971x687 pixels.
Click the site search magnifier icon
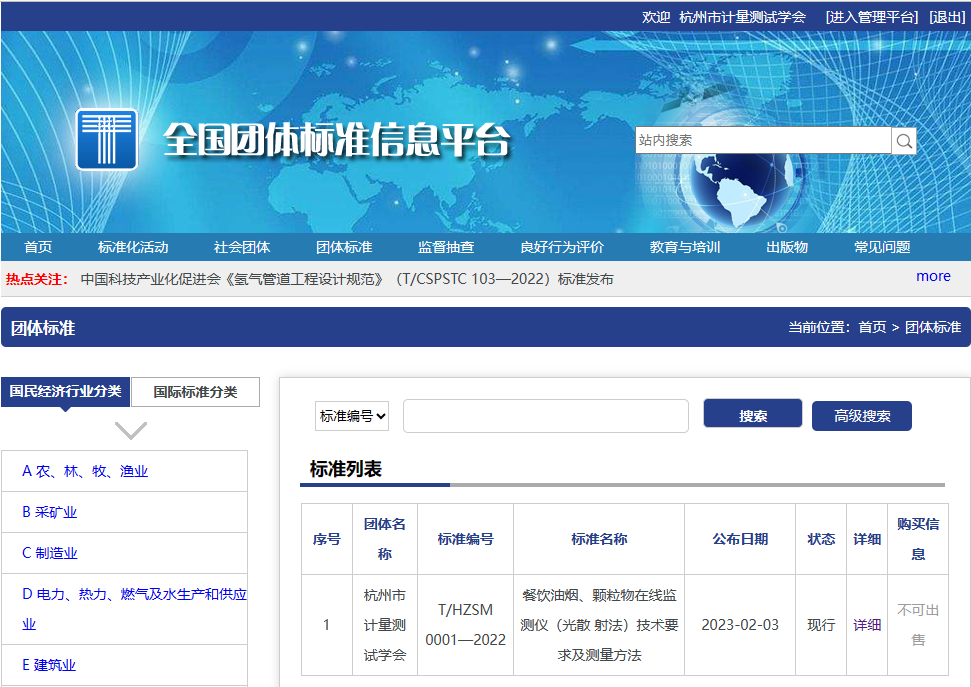(904, 141)
